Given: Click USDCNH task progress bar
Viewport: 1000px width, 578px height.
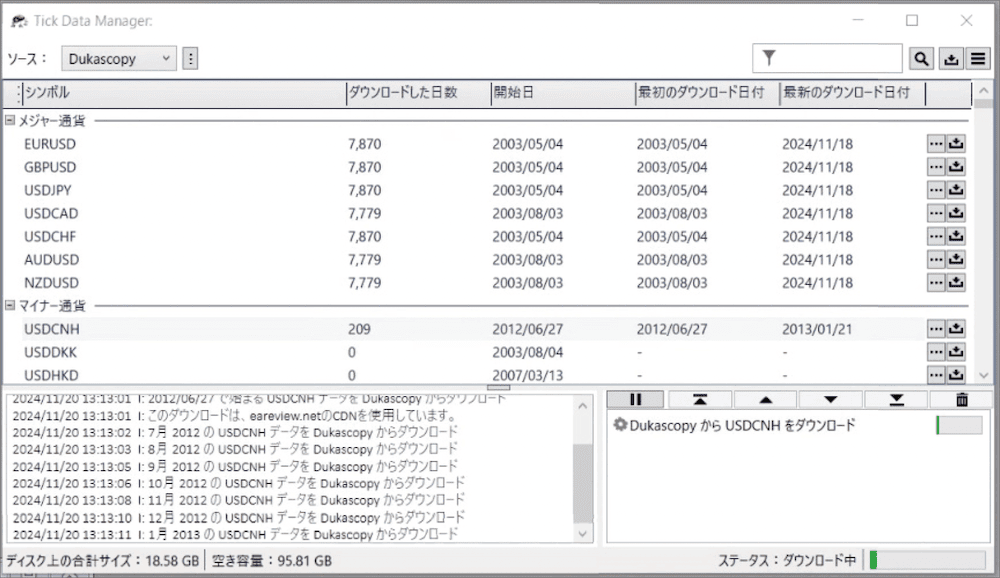Looking at the screenshot, I should [x=959, y=425].
